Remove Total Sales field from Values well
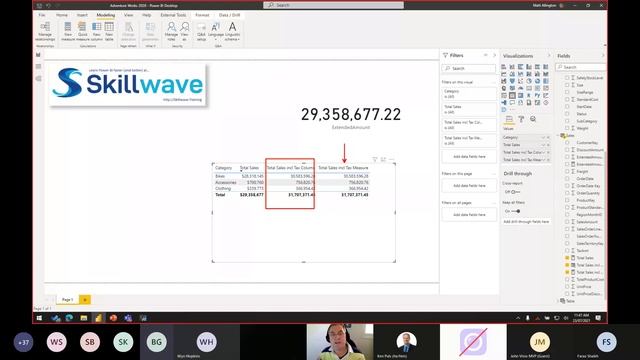The image size is (640, 360). (548, 145)
